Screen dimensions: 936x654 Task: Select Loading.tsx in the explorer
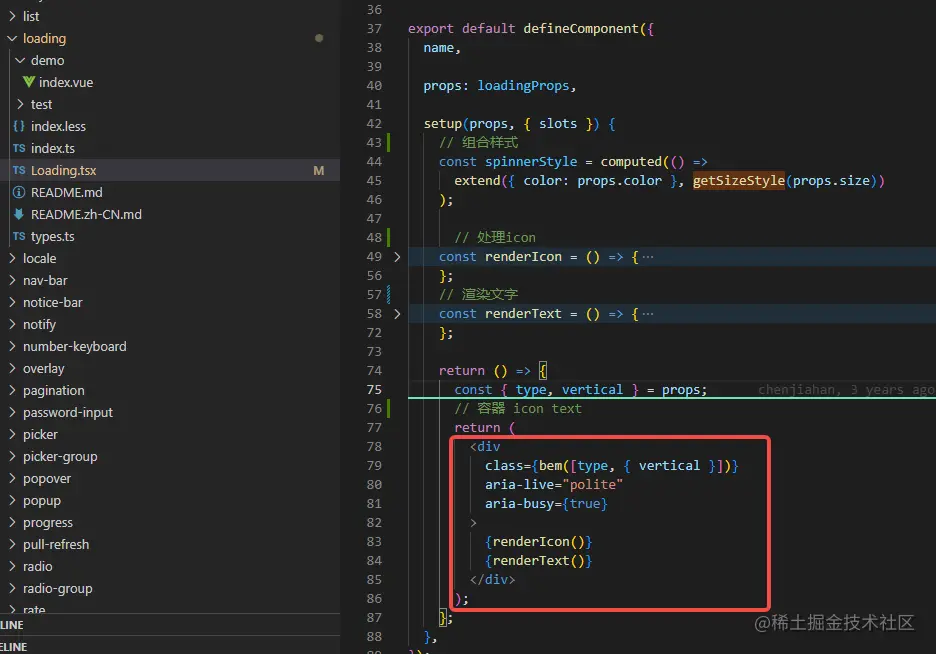pos(170,171)
